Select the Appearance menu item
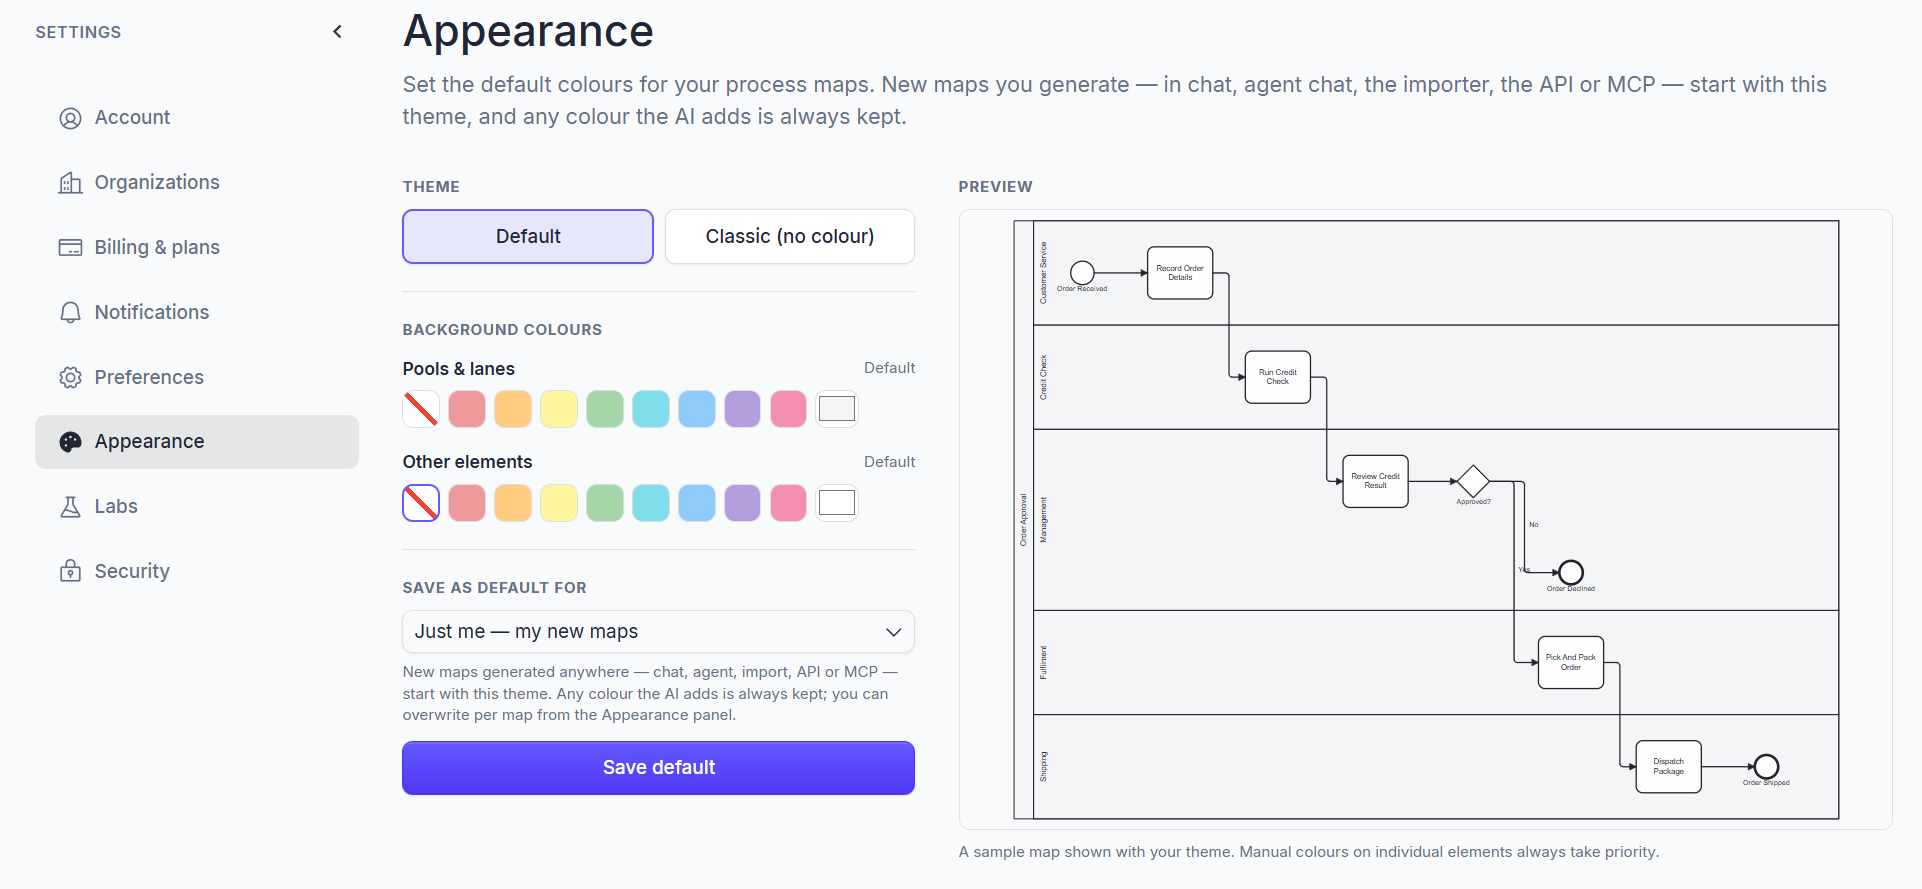Screen dimensions: 1922x889 pyautogui.click(x=197, y=442)
